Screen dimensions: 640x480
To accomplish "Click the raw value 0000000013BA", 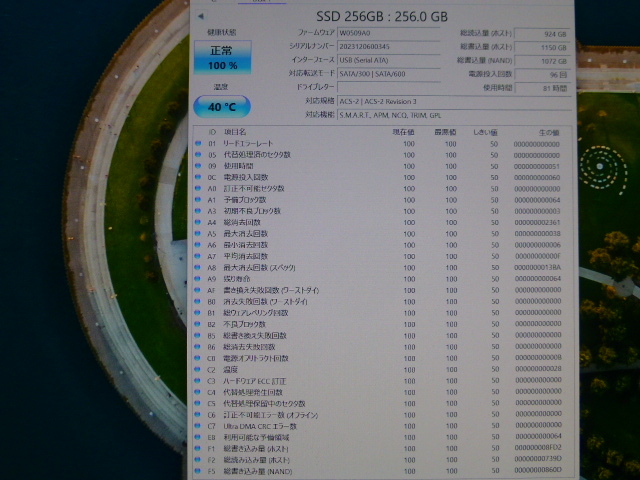I will tap(537, 268).
